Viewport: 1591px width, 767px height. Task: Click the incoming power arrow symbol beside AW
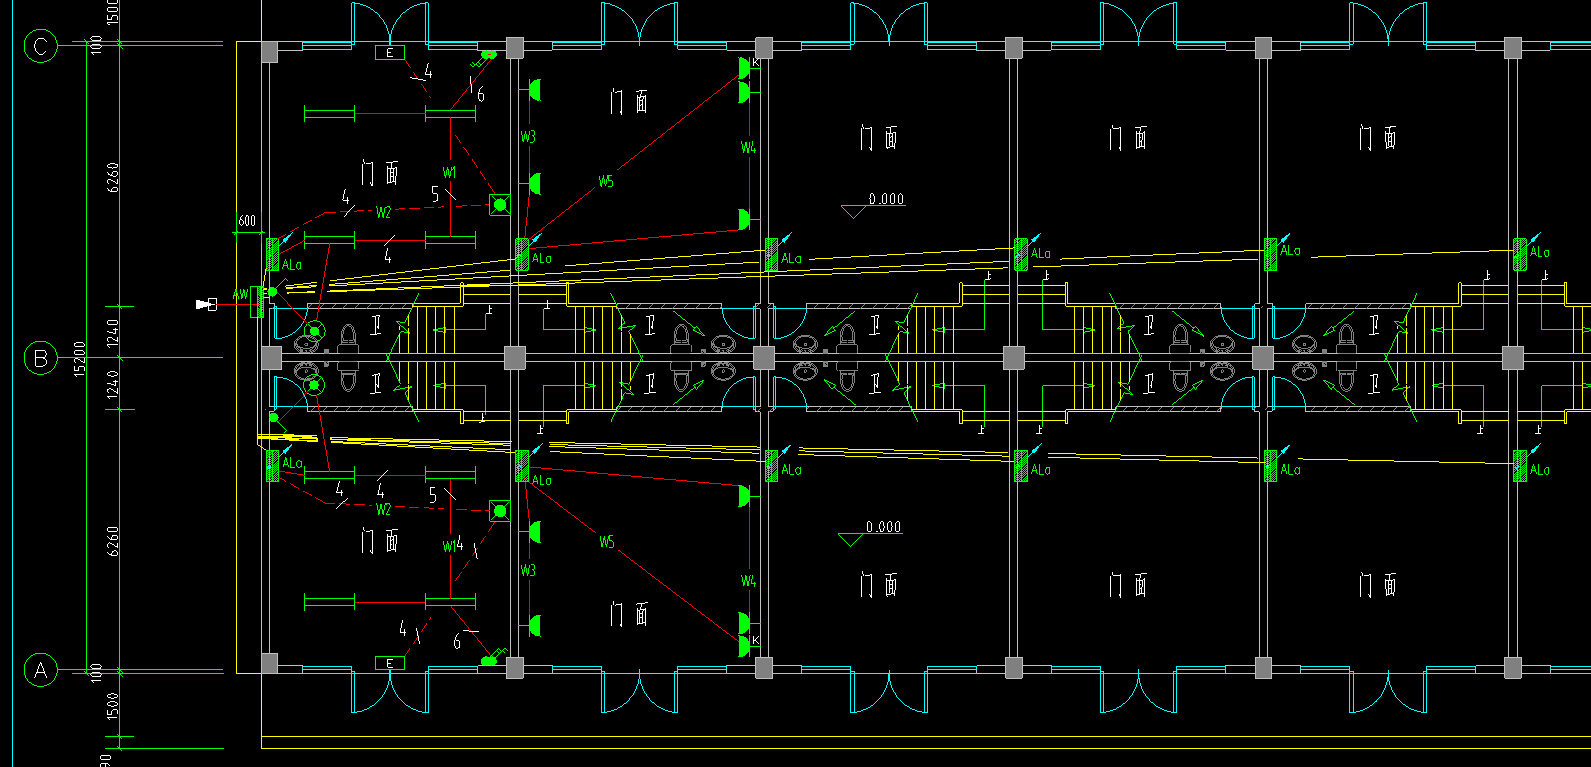coord(206,304)
